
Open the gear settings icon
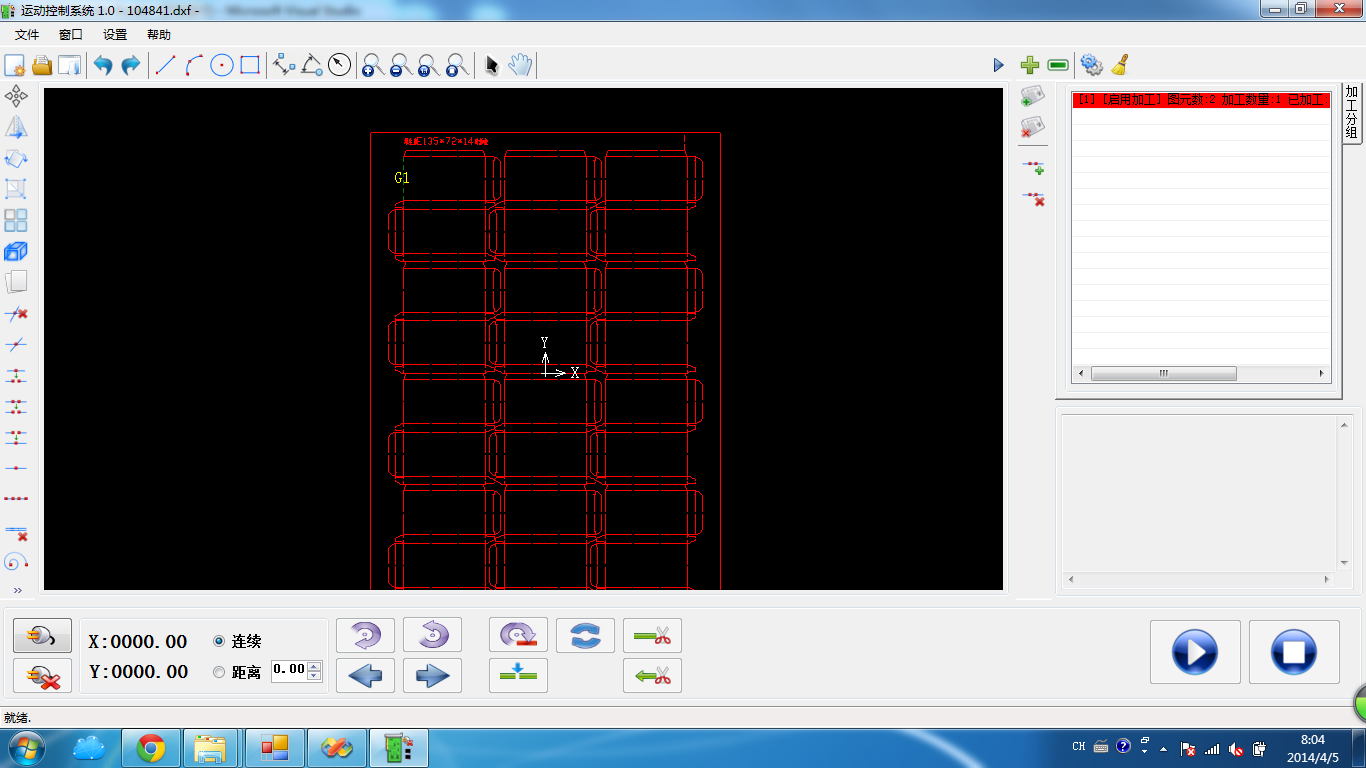[1091, 65]
